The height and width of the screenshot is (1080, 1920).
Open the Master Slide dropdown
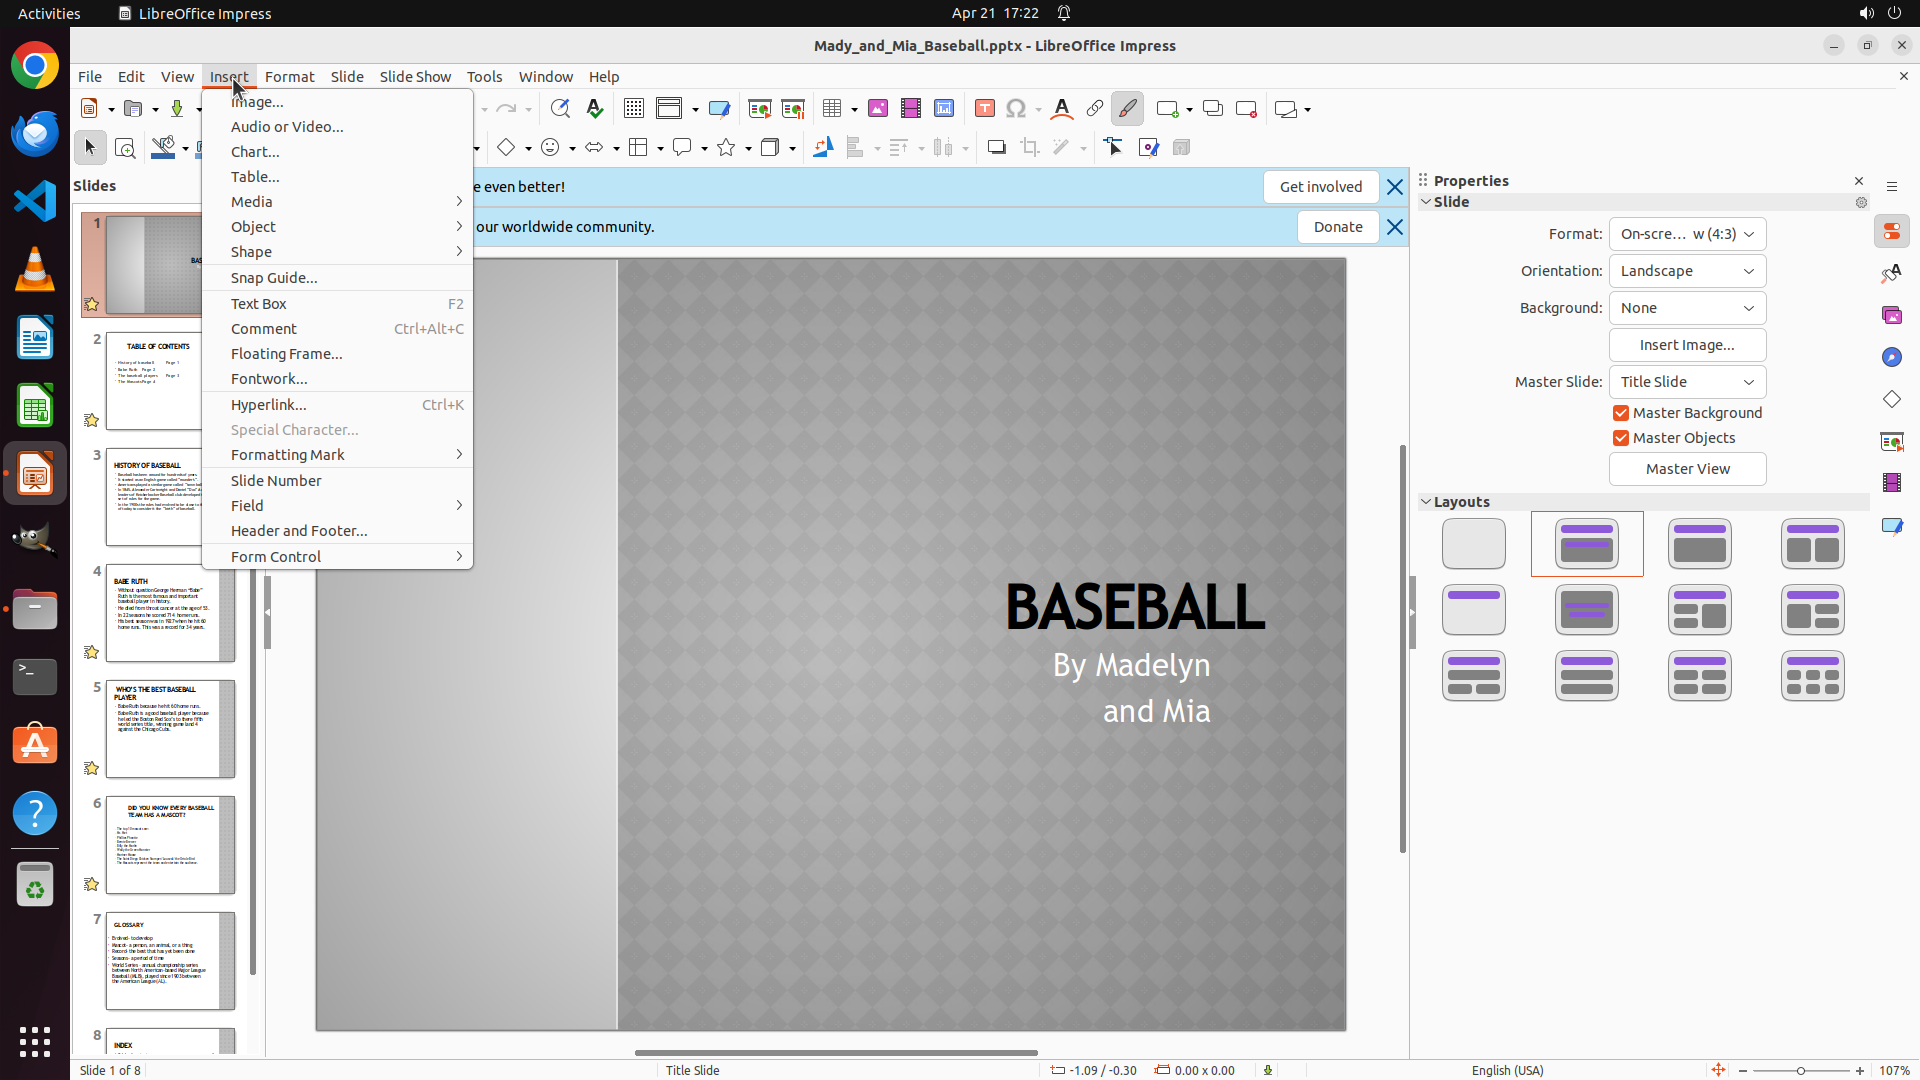[1687, 382]
